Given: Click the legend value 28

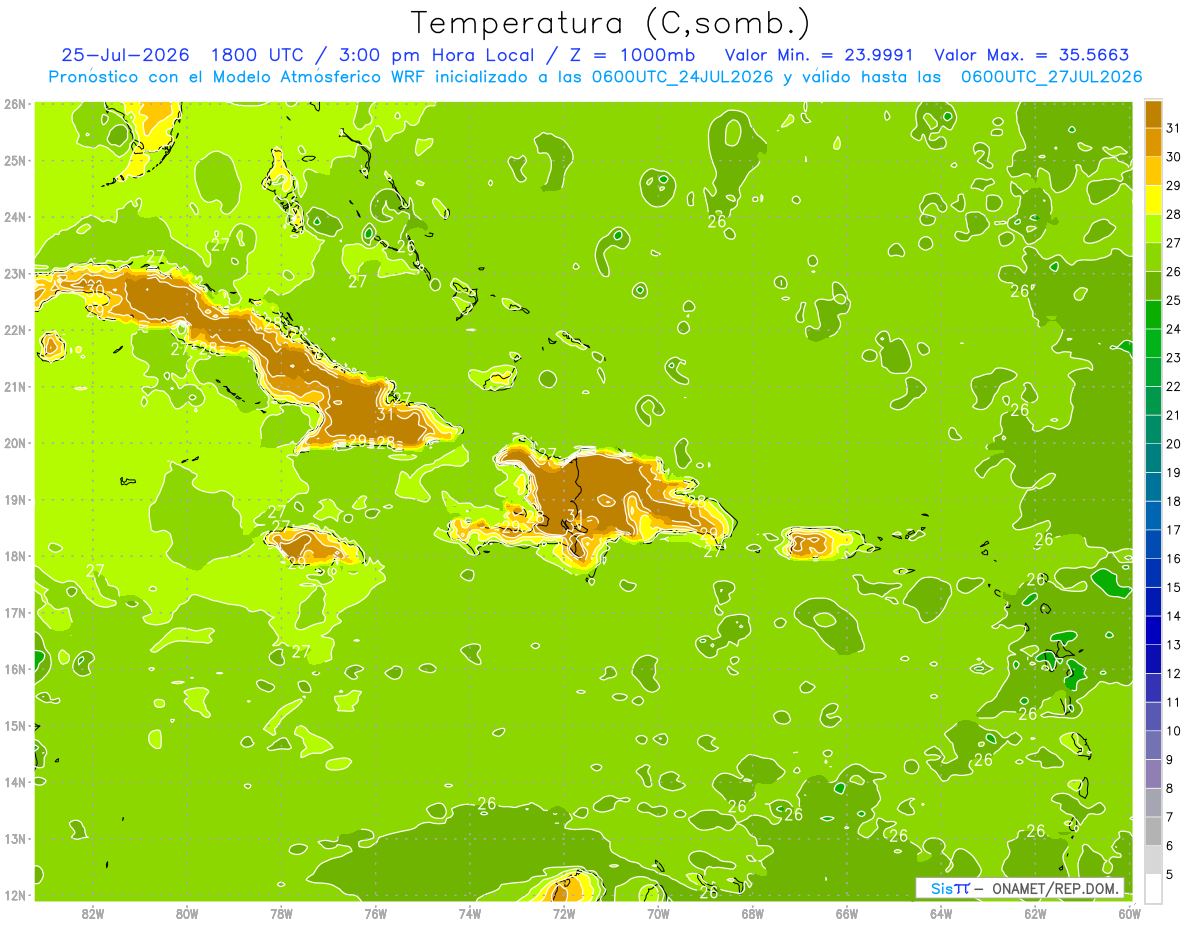Looking at the screenshot, I should pyautogui.click(x=1173, y=214).
